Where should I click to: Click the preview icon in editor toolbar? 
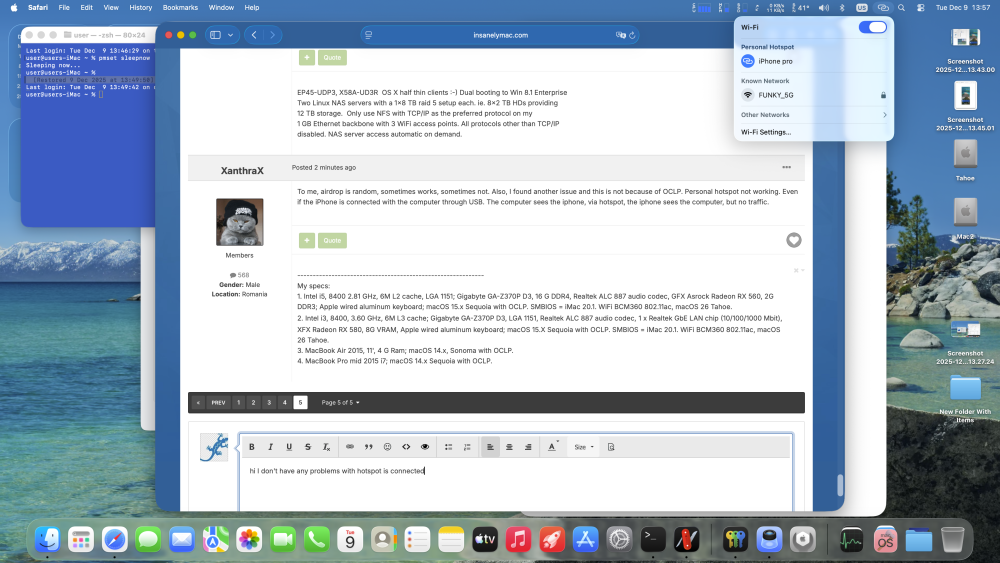[x=611, y=447]
